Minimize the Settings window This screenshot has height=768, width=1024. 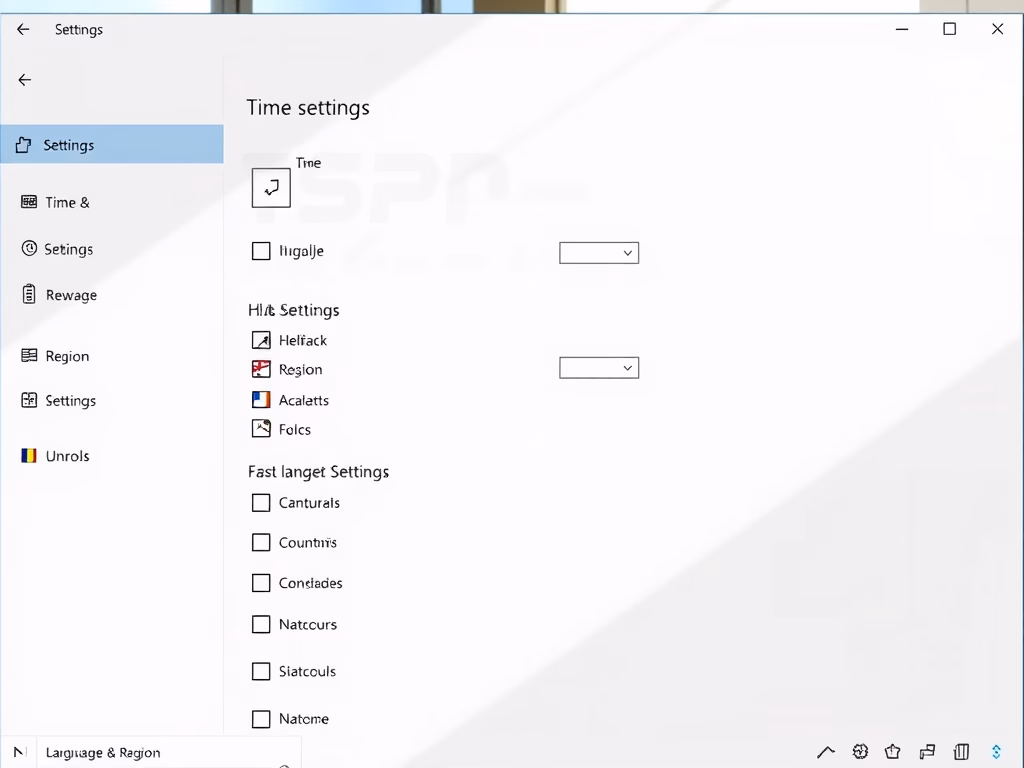pyautogui.click(x=902, y=29)
